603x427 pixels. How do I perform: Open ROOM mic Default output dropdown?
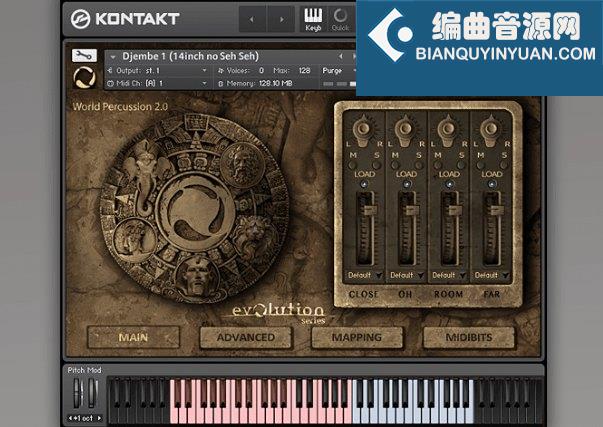(x=449, y=275)
